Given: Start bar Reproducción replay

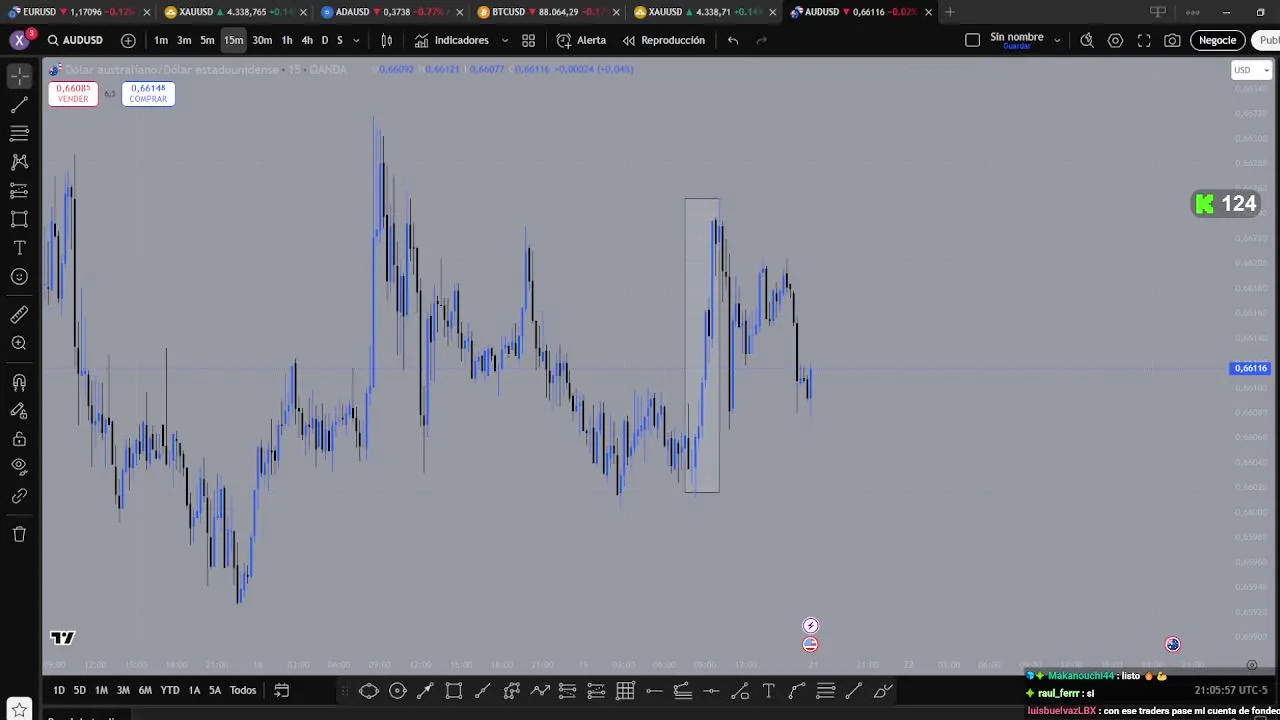Looking at the screenshot, I should tap(664, 40).
